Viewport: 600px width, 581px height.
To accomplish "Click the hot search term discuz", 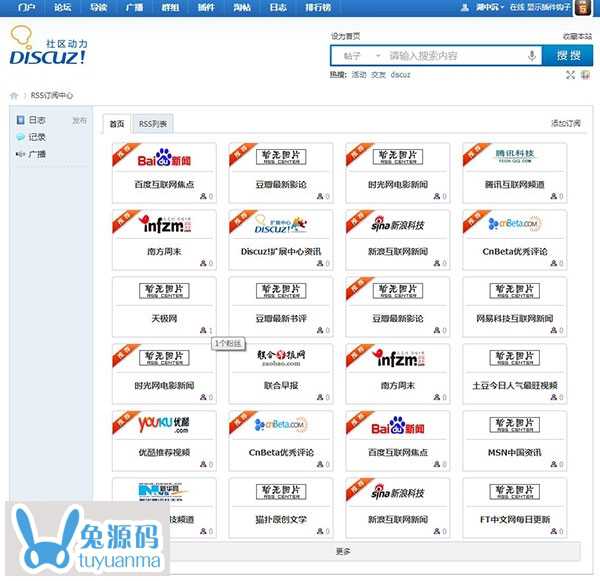I will 400,75.
